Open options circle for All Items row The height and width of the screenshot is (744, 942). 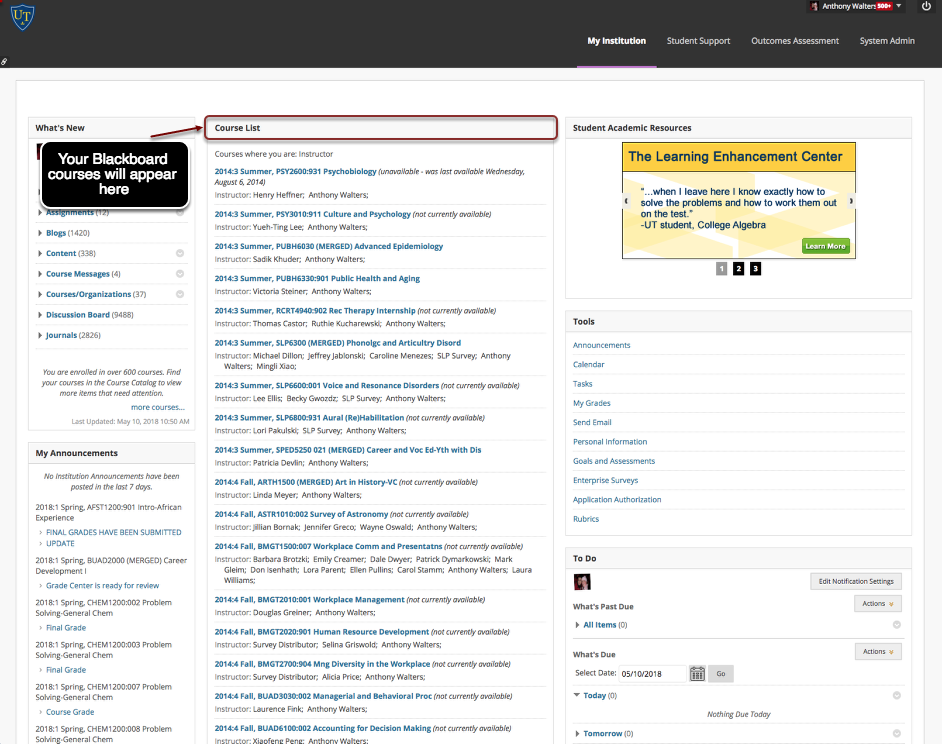pos(896,625)
